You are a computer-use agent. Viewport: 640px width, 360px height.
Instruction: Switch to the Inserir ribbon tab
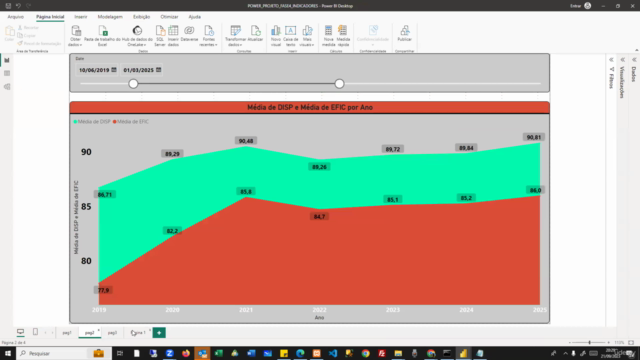point(81,17)
